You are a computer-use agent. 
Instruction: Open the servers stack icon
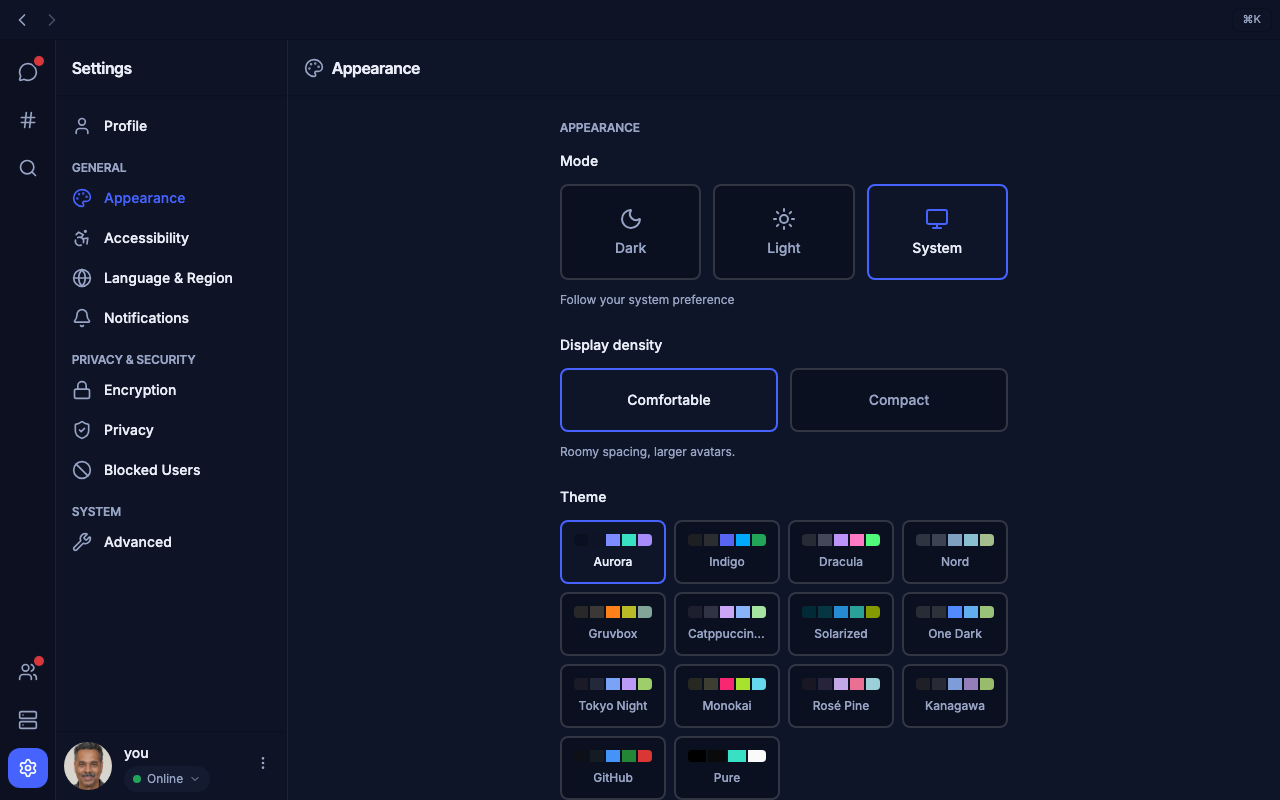pyautogui.click(x=28, y=720)
